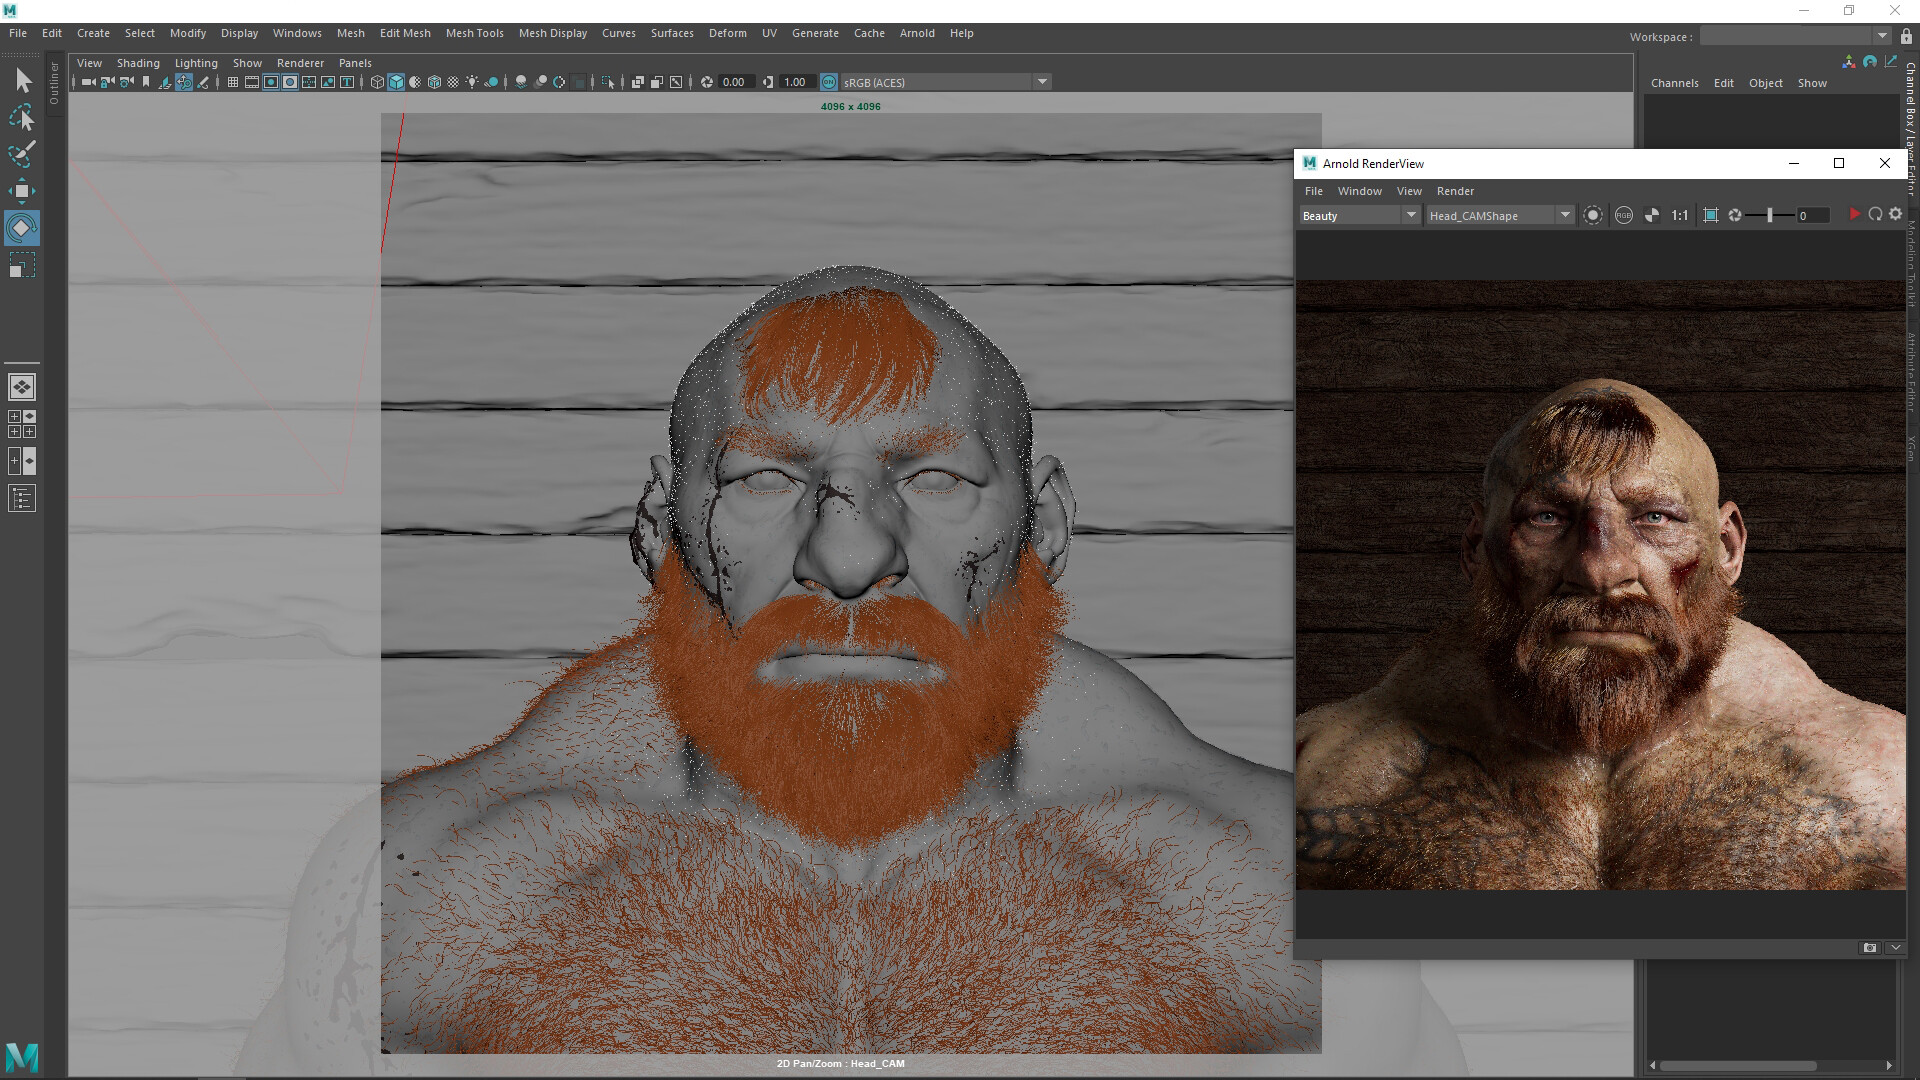The width and height of the screenshot is (1920, 1080).
Task: Open Arnold RenderView settings gear
Action: coord(1895,215)
